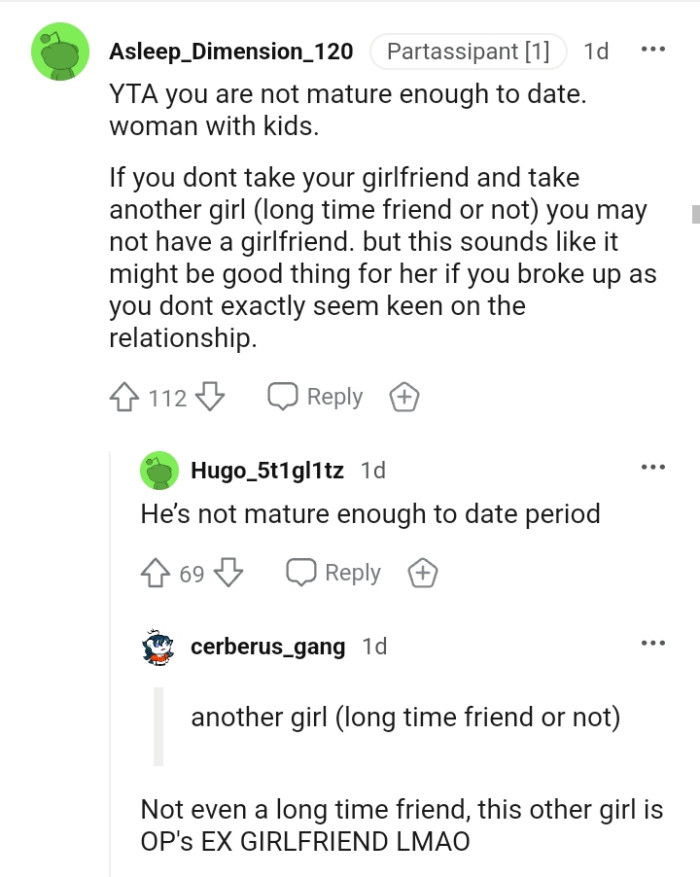
Task: Open the options menu on Hugo's comment
Action: pos(654,466)
